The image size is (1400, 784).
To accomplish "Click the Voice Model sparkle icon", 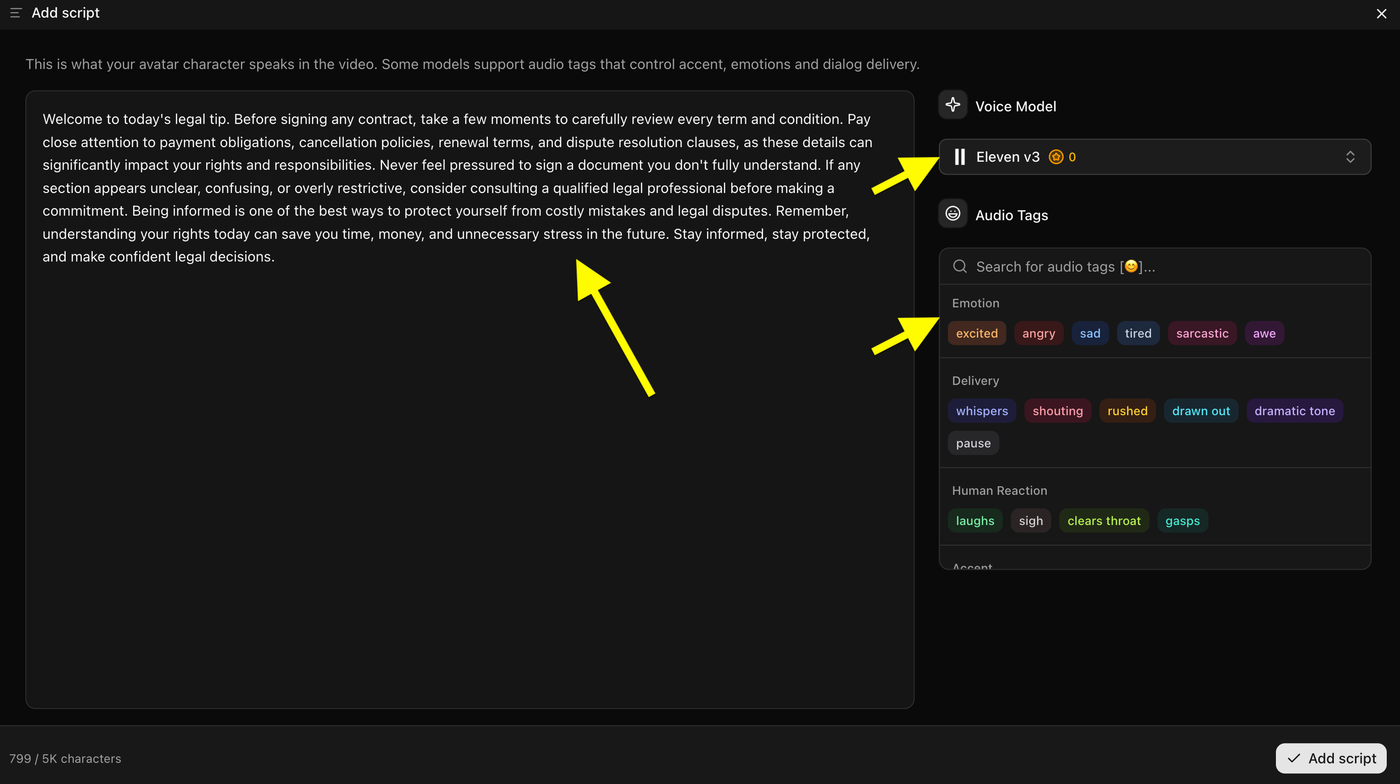I will [953, 105].
